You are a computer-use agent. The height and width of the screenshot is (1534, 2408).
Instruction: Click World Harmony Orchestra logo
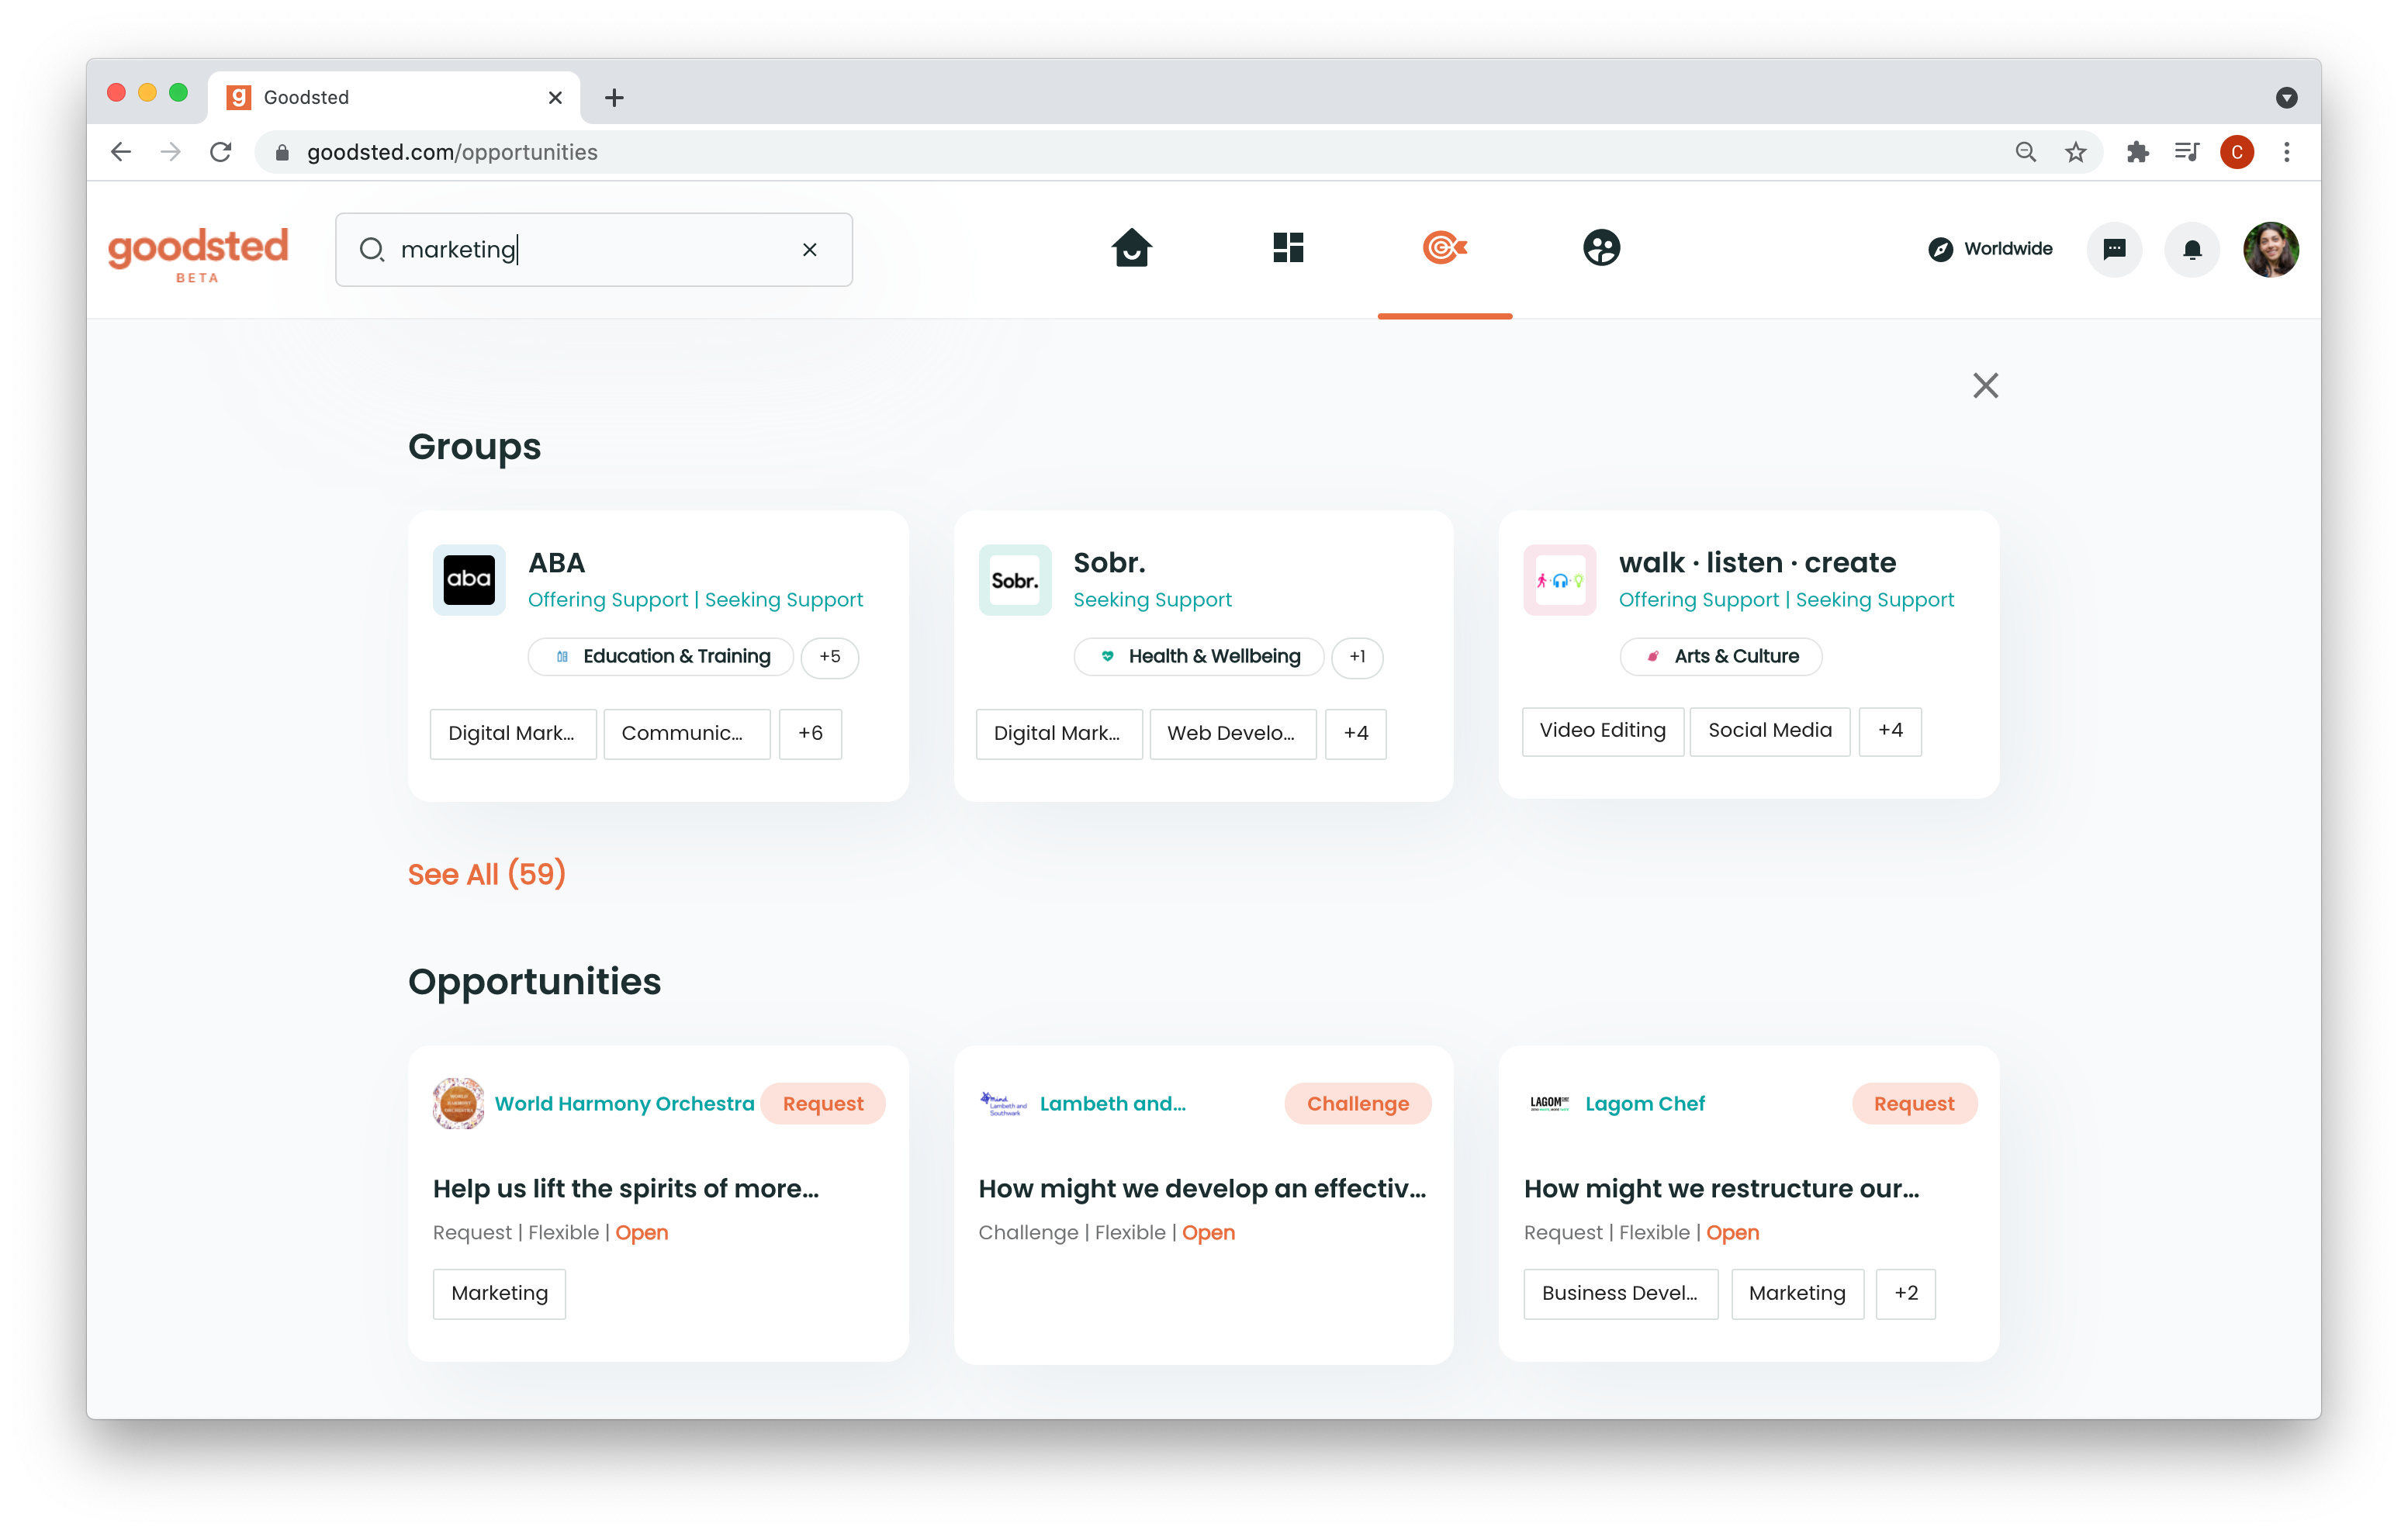(x=459, y=1104)
